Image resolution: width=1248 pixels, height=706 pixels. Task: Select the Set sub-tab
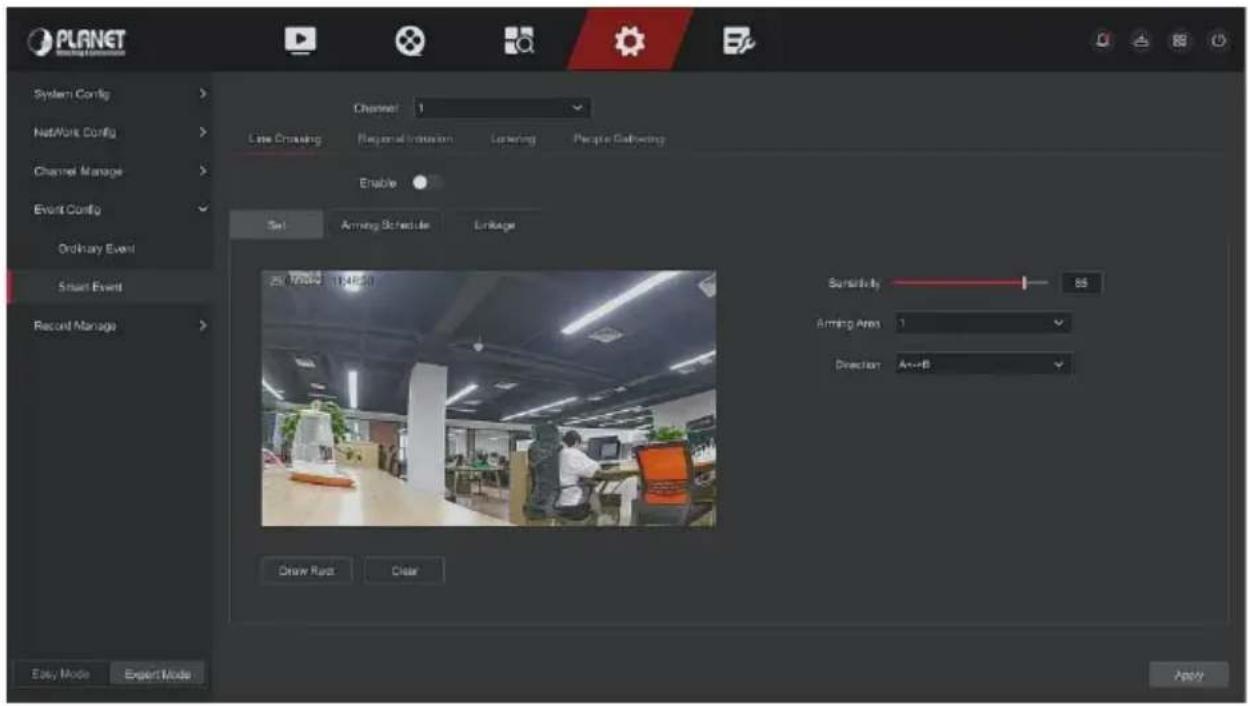[277, 225]
